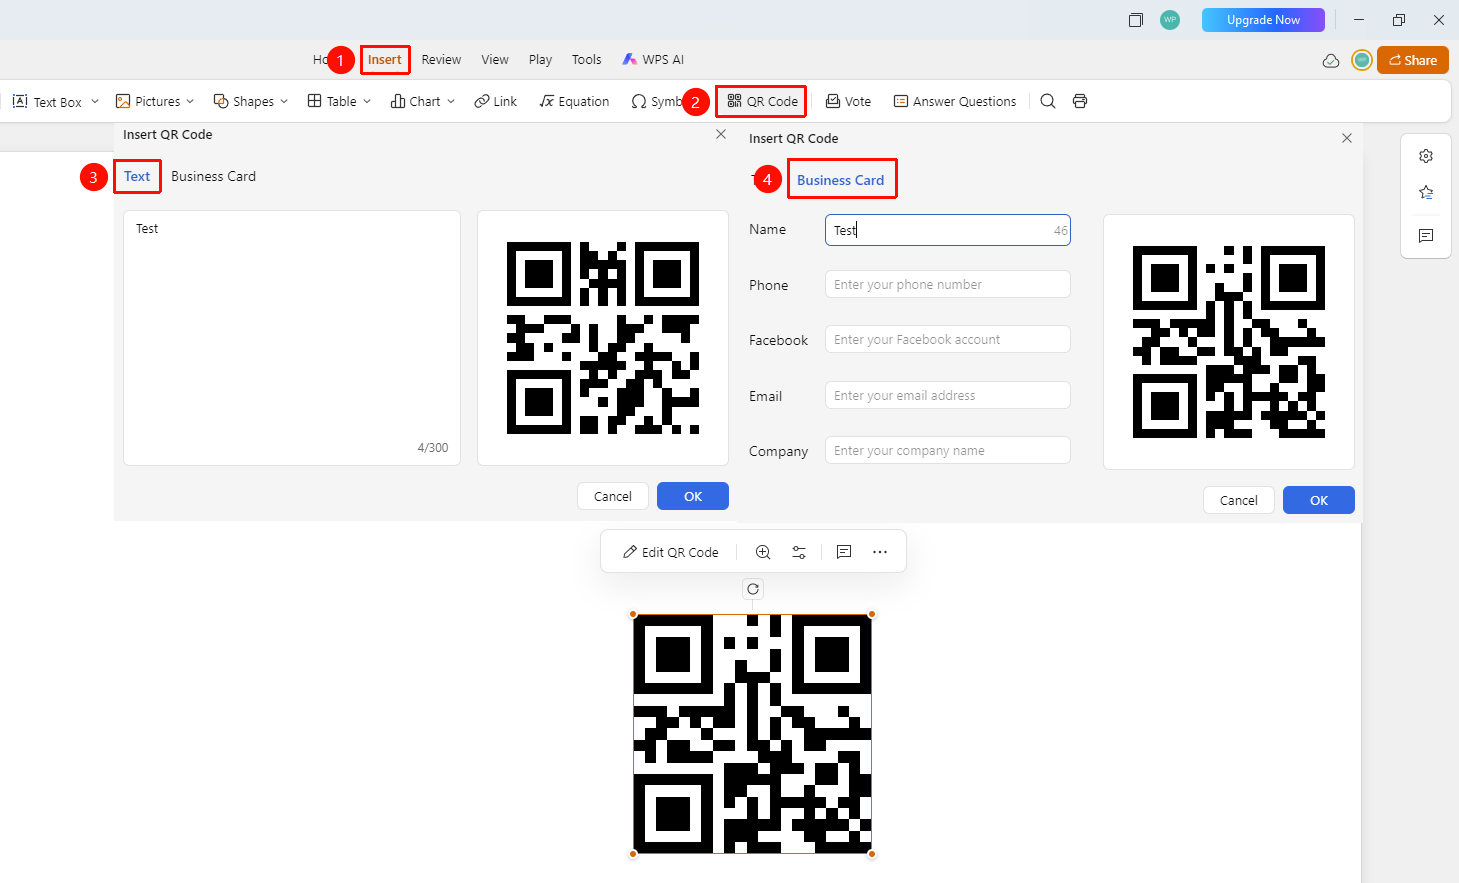1459x883 pixels.
Task: Cancel the dialog showing the 4/300 counter
Action: tap(613, 496)
